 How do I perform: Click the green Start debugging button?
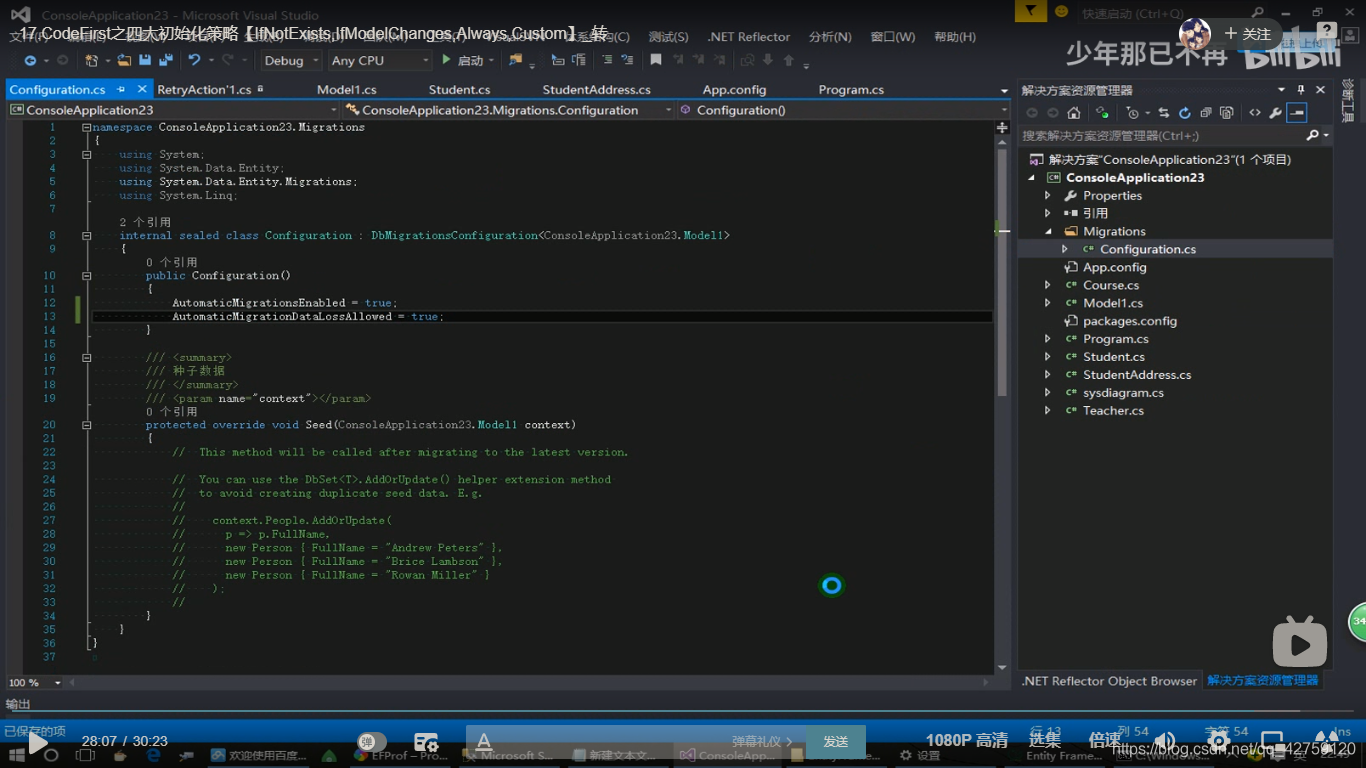pyautogui.click(x=463, y=60)
